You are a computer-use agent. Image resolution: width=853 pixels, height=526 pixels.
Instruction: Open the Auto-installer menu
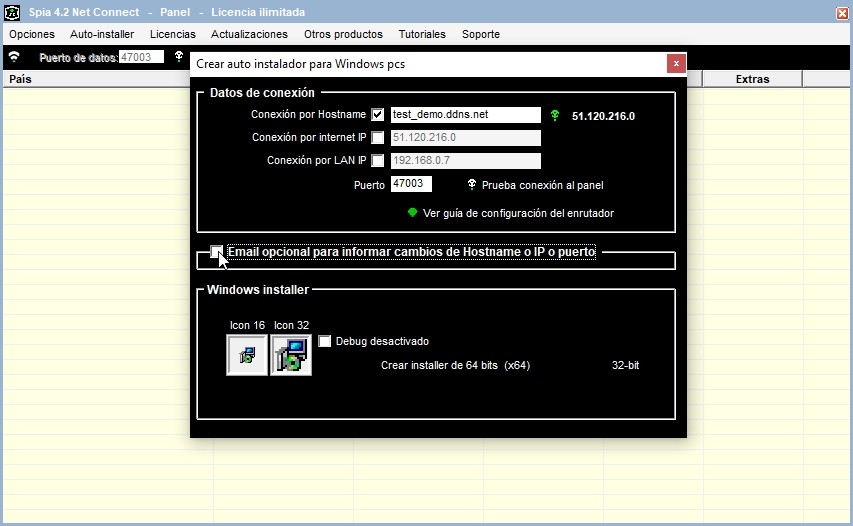click(x=102, y=34)
